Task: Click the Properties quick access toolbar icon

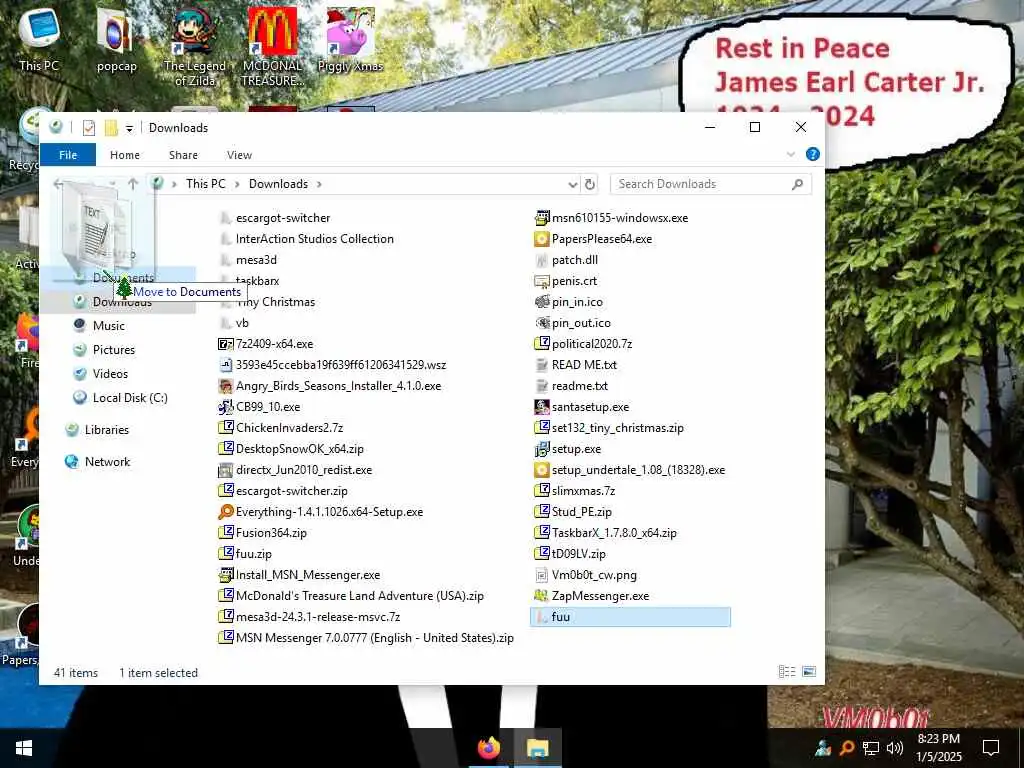Action: [89, 128]
